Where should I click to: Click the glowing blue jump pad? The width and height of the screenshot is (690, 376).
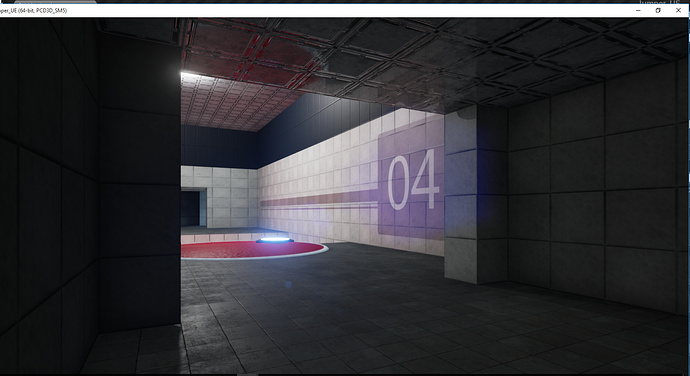tap(275, 240)
